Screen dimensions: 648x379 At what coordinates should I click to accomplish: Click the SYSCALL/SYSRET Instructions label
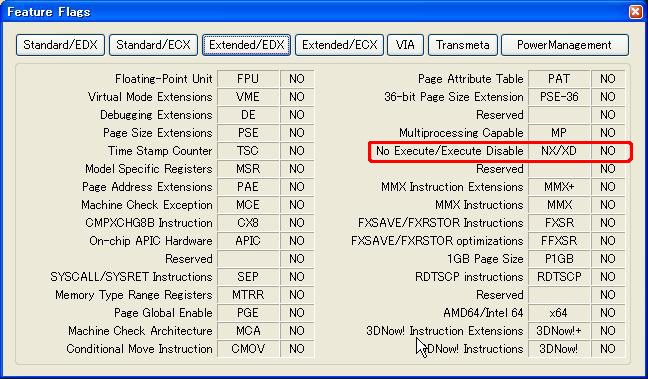tap(131, 277)
